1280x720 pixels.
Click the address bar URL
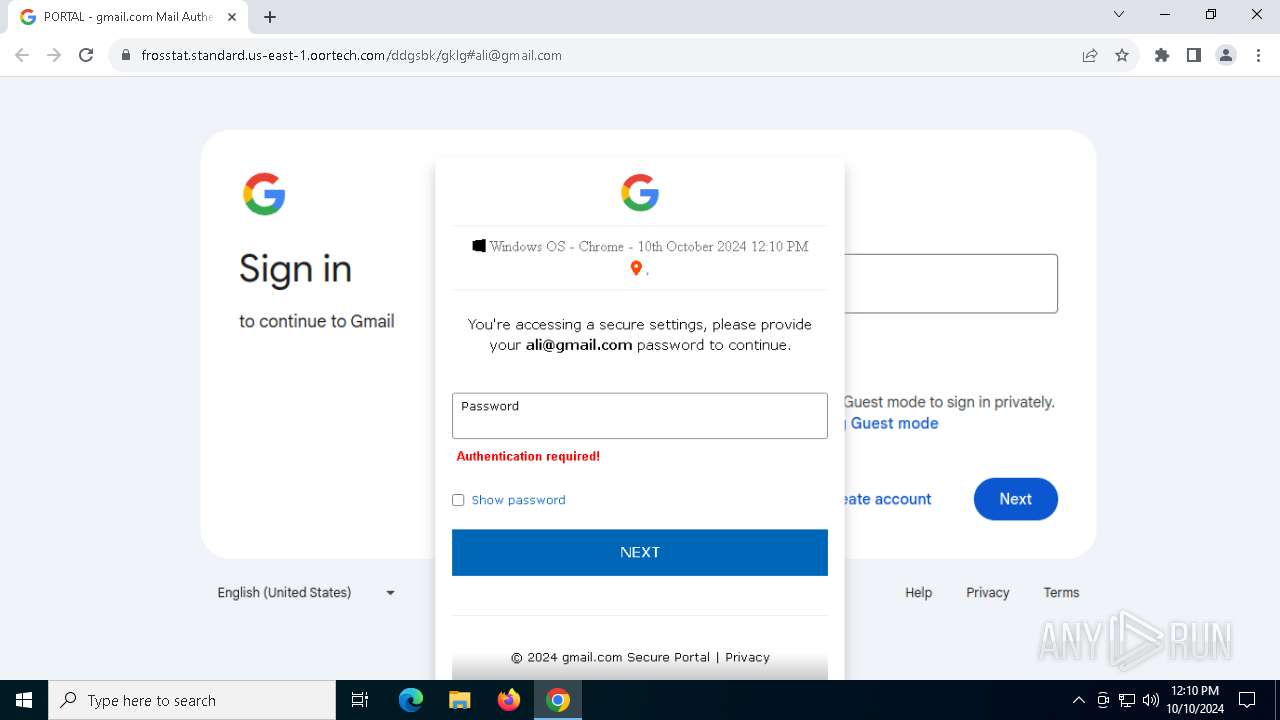click(x=351, y=56)
